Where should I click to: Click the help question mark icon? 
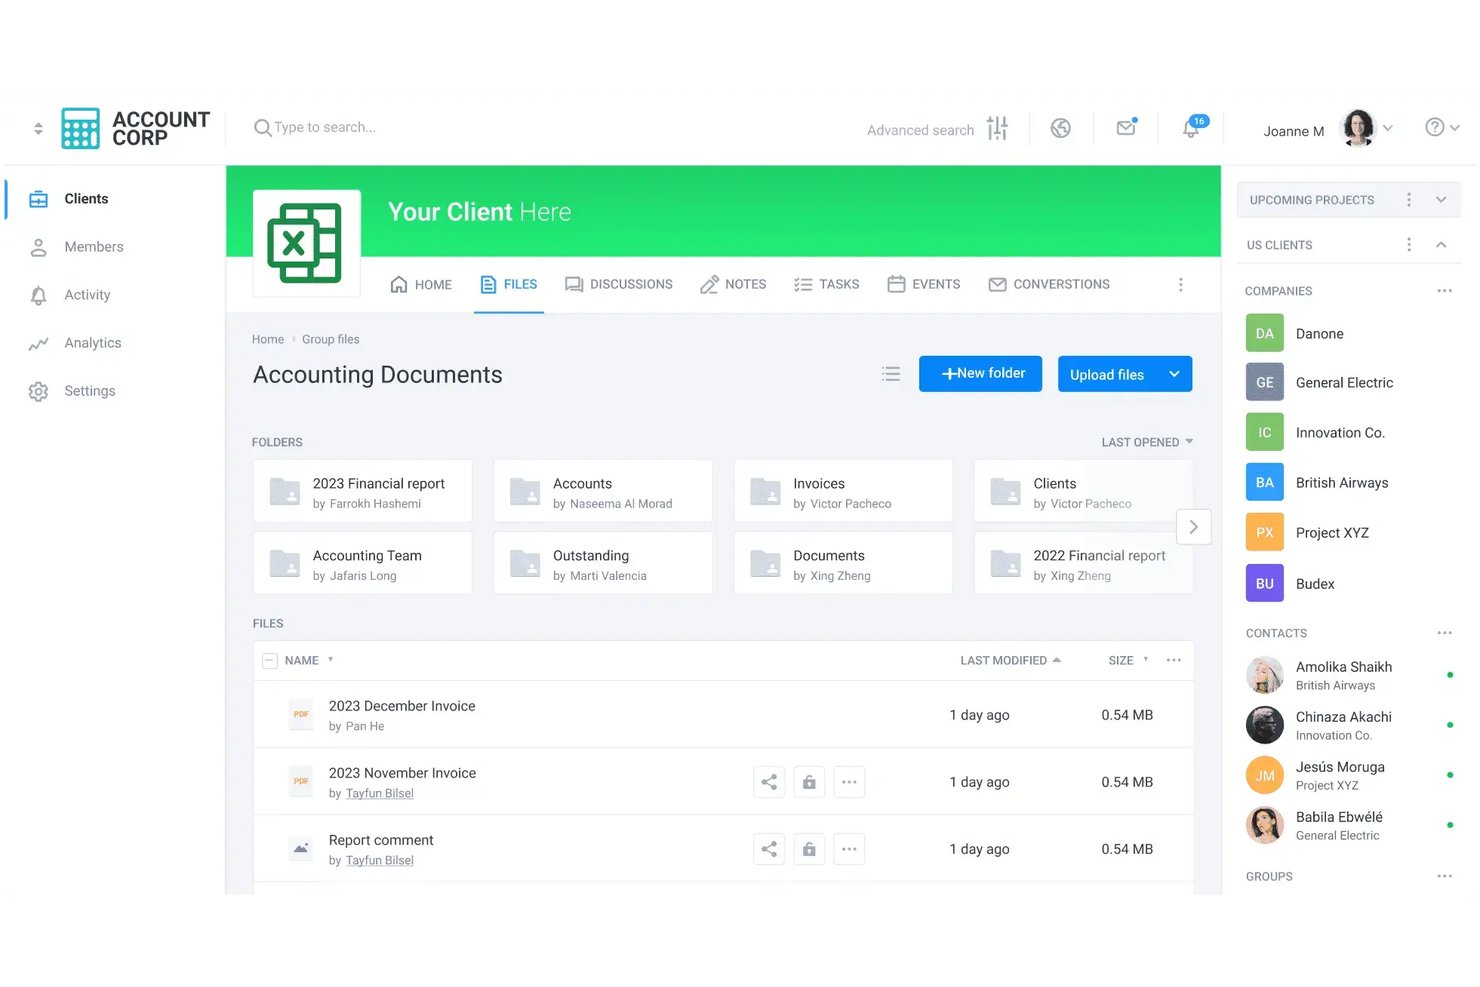click(x=1435, y=127)
